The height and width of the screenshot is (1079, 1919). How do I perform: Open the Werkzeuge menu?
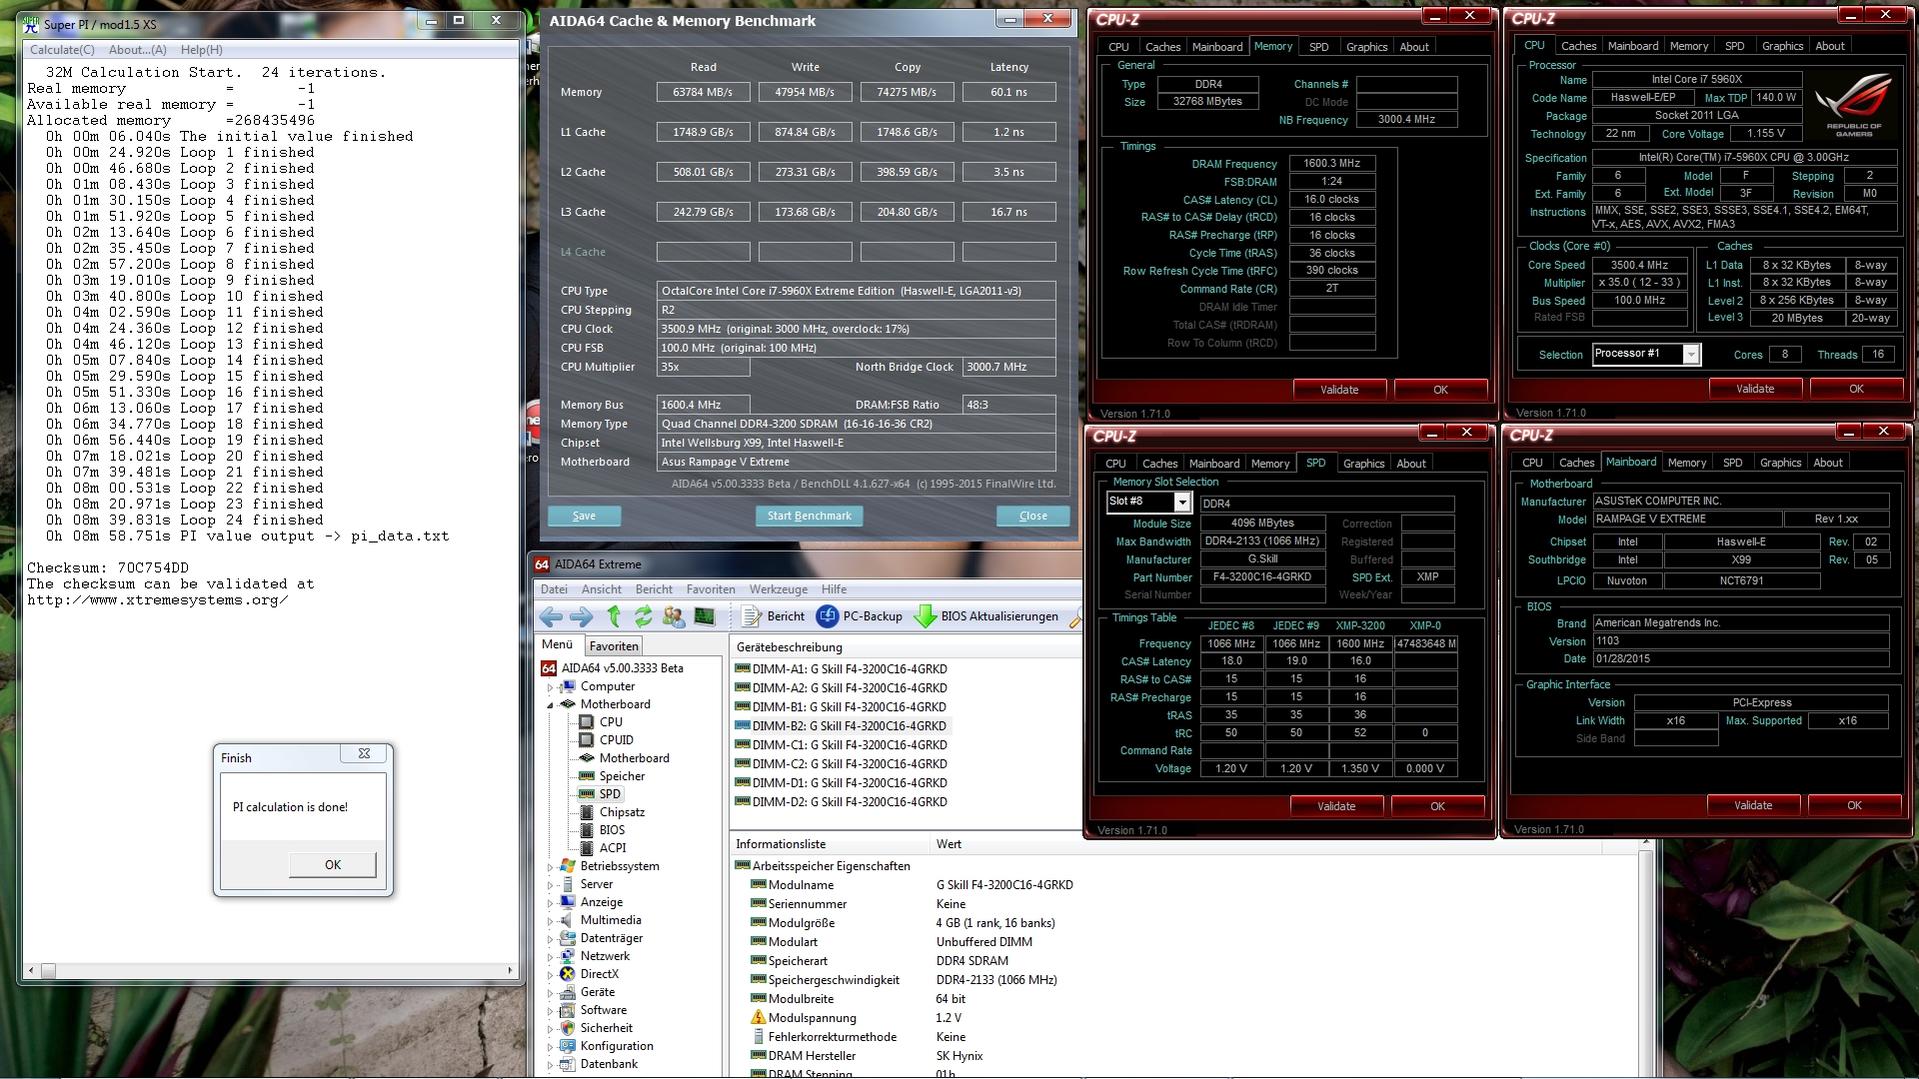[x=778, y=590]
